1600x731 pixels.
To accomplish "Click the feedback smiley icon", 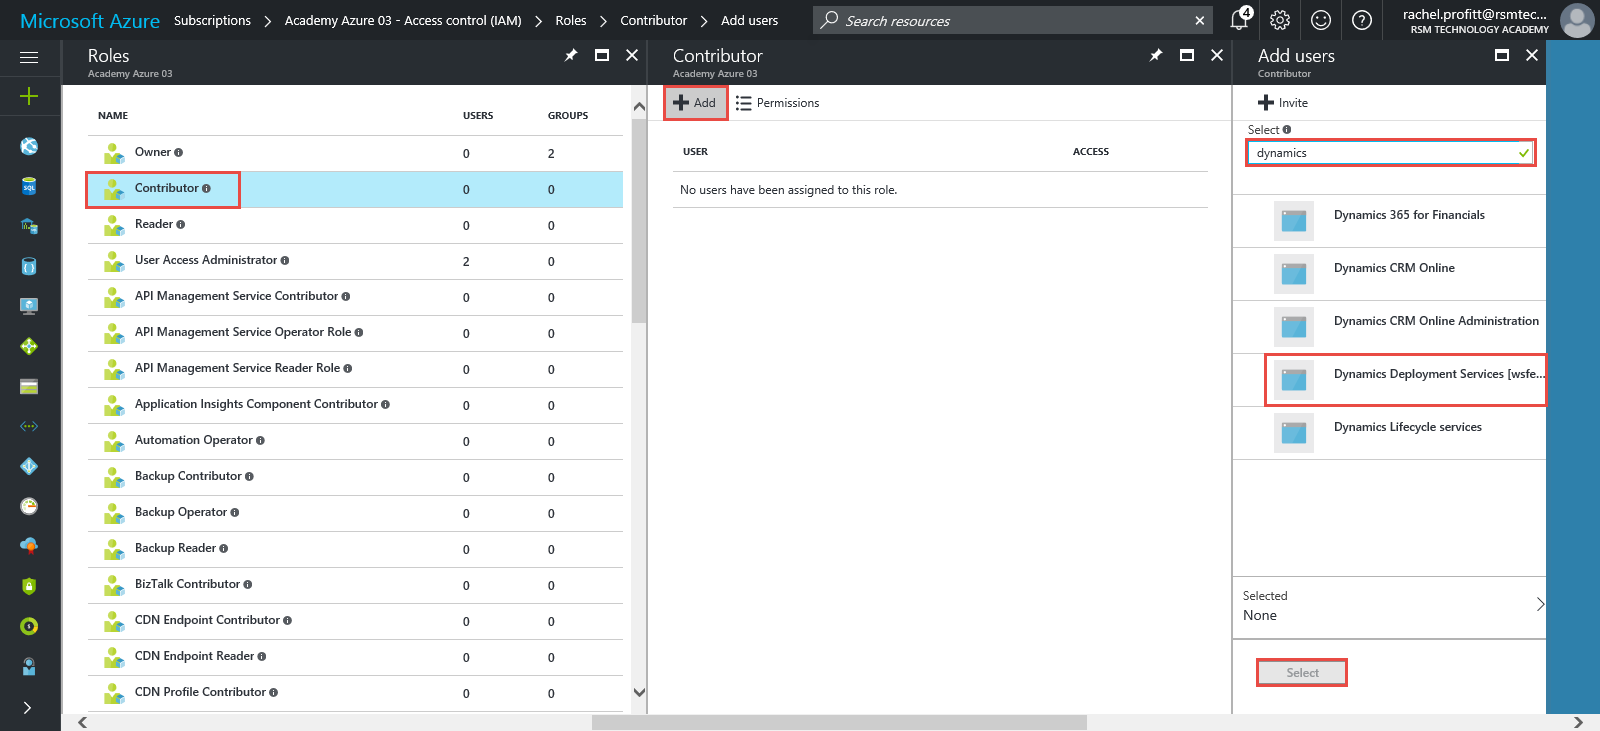I will pos(1321,20).
